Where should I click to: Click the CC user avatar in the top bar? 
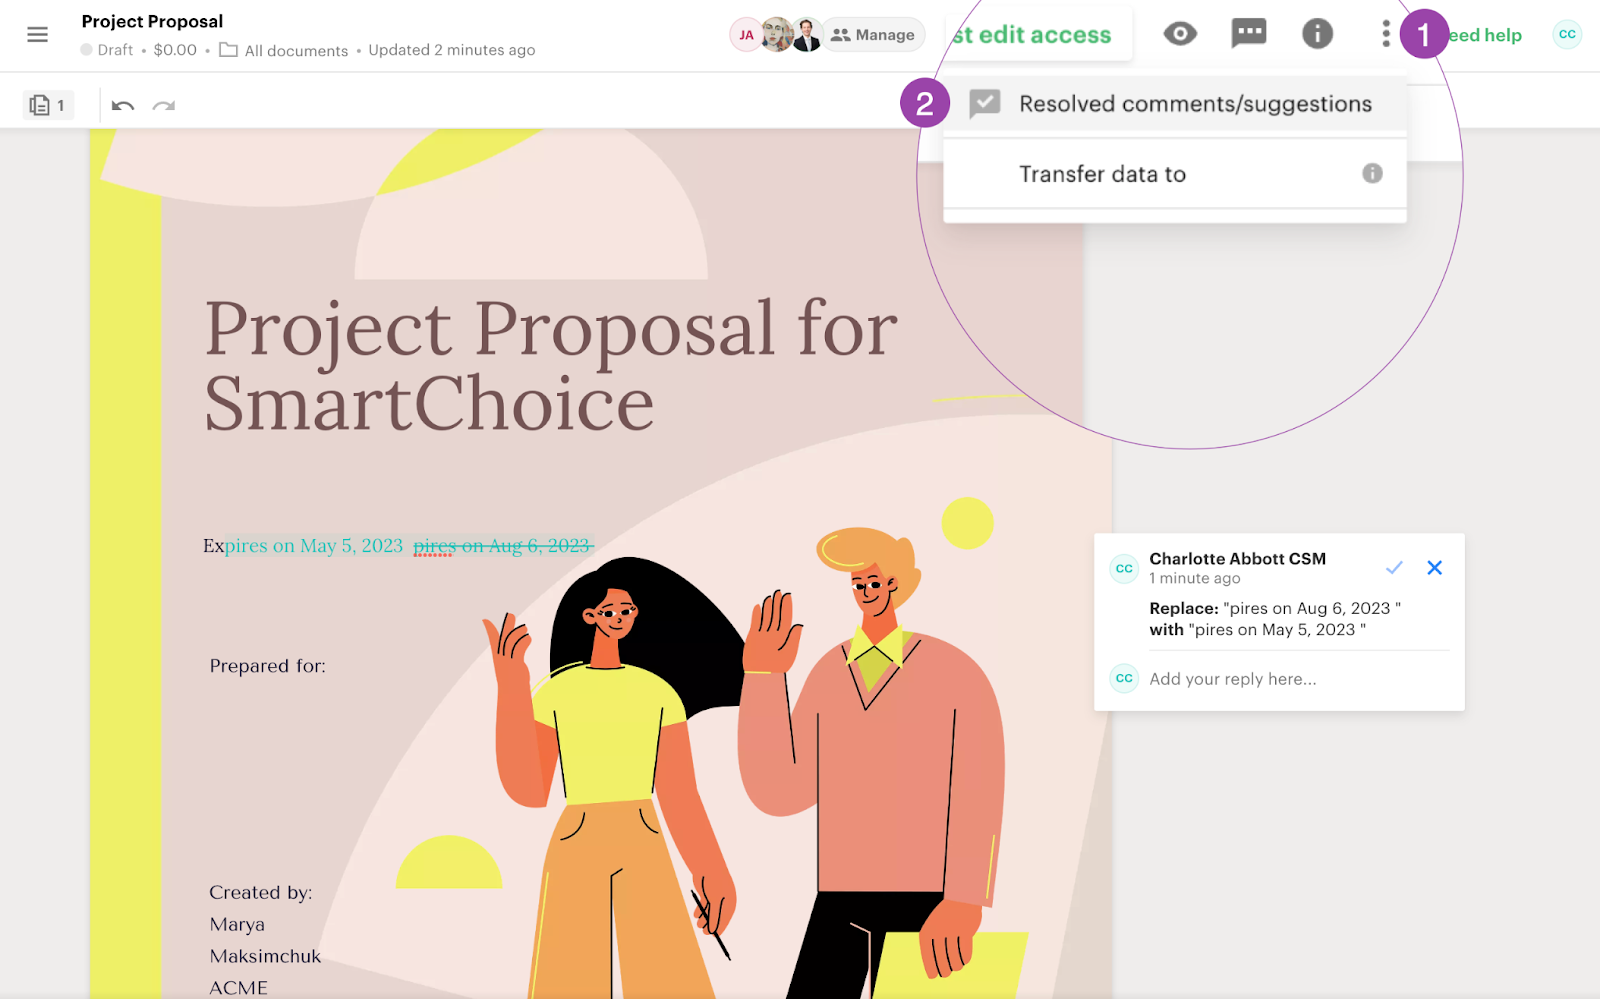pyautogui.click(x=1567, y=34)
